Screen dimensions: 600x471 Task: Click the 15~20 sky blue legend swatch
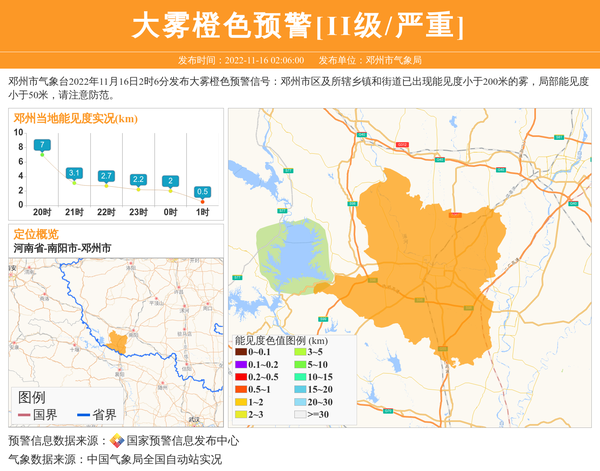(300, 390)
